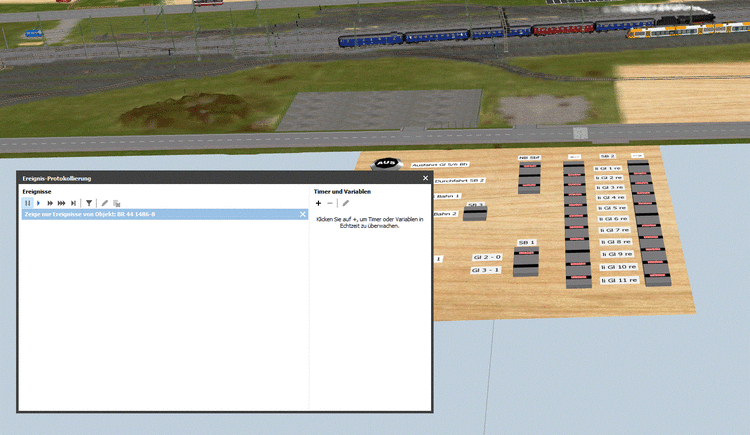Click the 'li Gl 10 re' label

618,267
